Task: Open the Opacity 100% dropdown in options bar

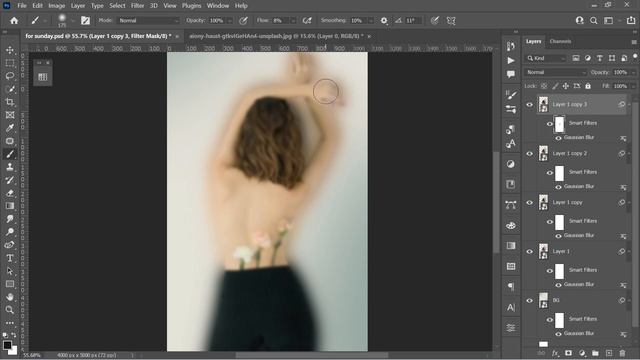Action: (230, 20)
